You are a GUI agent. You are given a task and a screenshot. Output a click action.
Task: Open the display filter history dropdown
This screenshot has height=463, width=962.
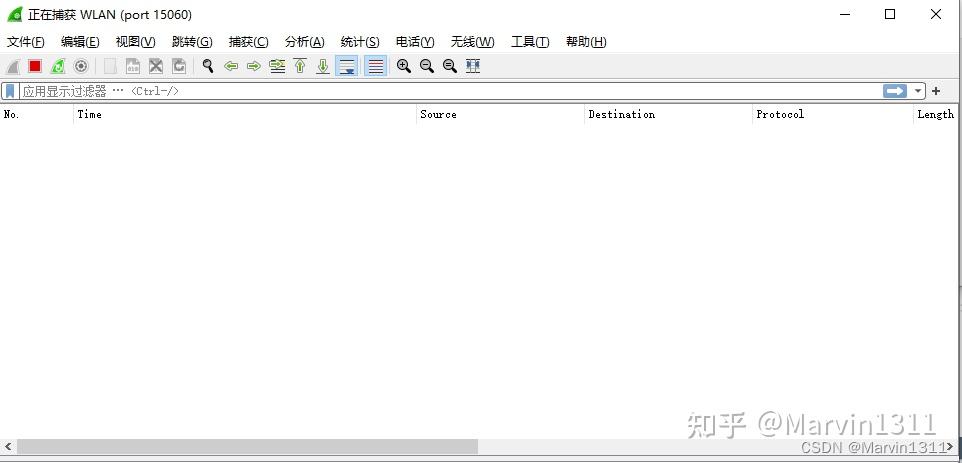917,91
